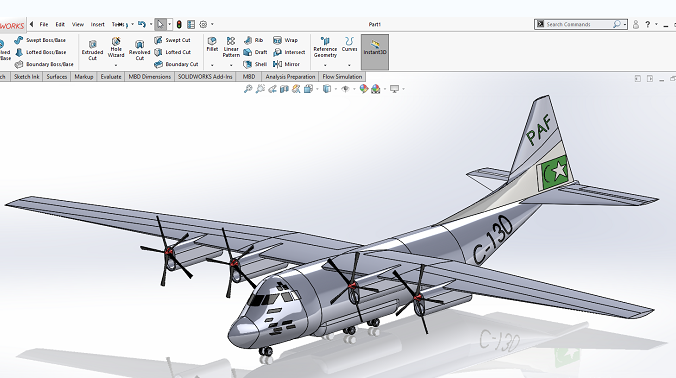Viewport: 676px width, 378px height.
Task: Select the Lofted Cut tool
Action: coord(172,52)
